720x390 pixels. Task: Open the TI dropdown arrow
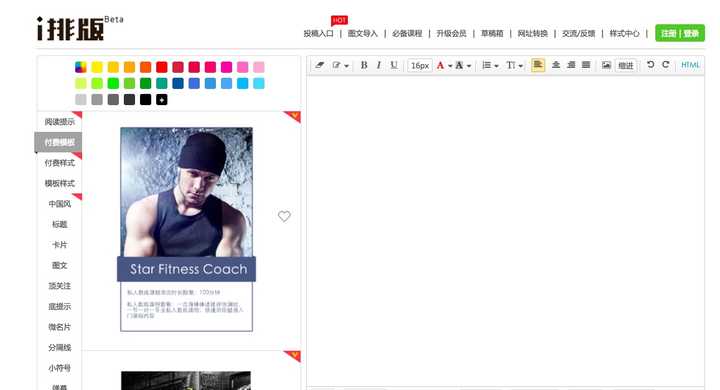tap(521, 66)
